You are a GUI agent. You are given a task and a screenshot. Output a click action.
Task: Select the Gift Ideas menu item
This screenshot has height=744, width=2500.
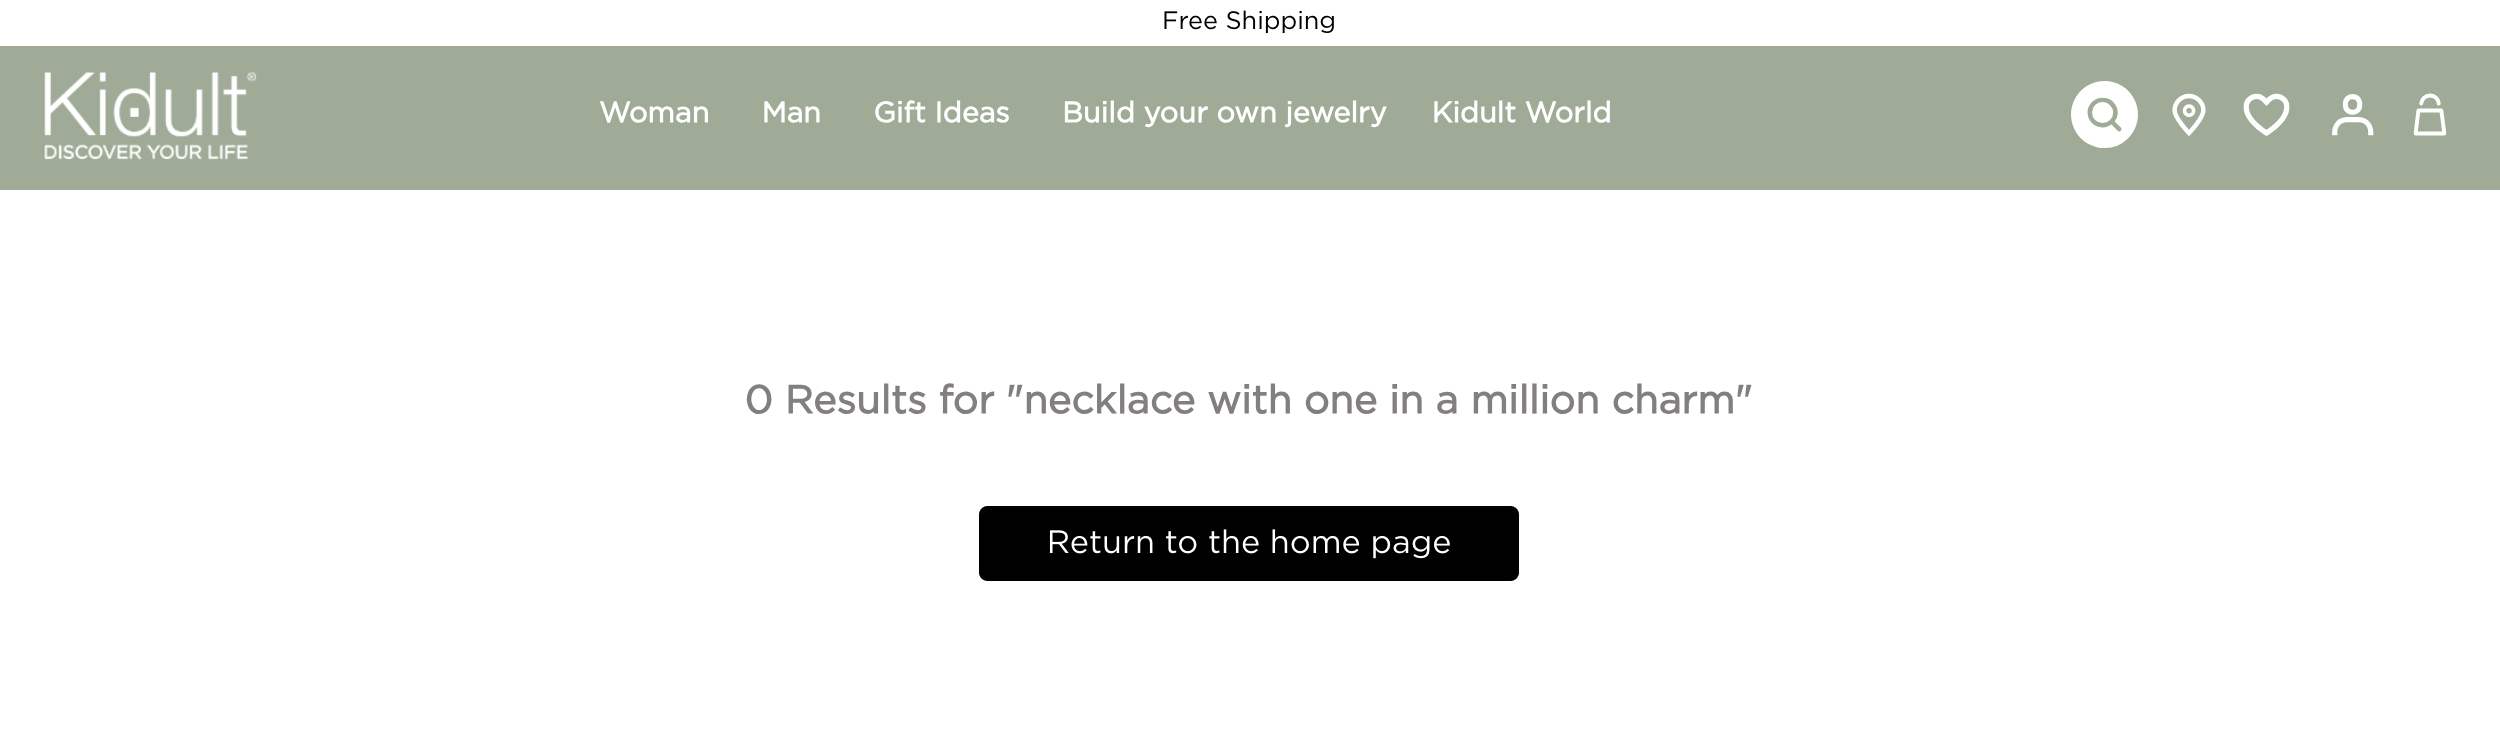pyautogui.click(x=941, y=113)
